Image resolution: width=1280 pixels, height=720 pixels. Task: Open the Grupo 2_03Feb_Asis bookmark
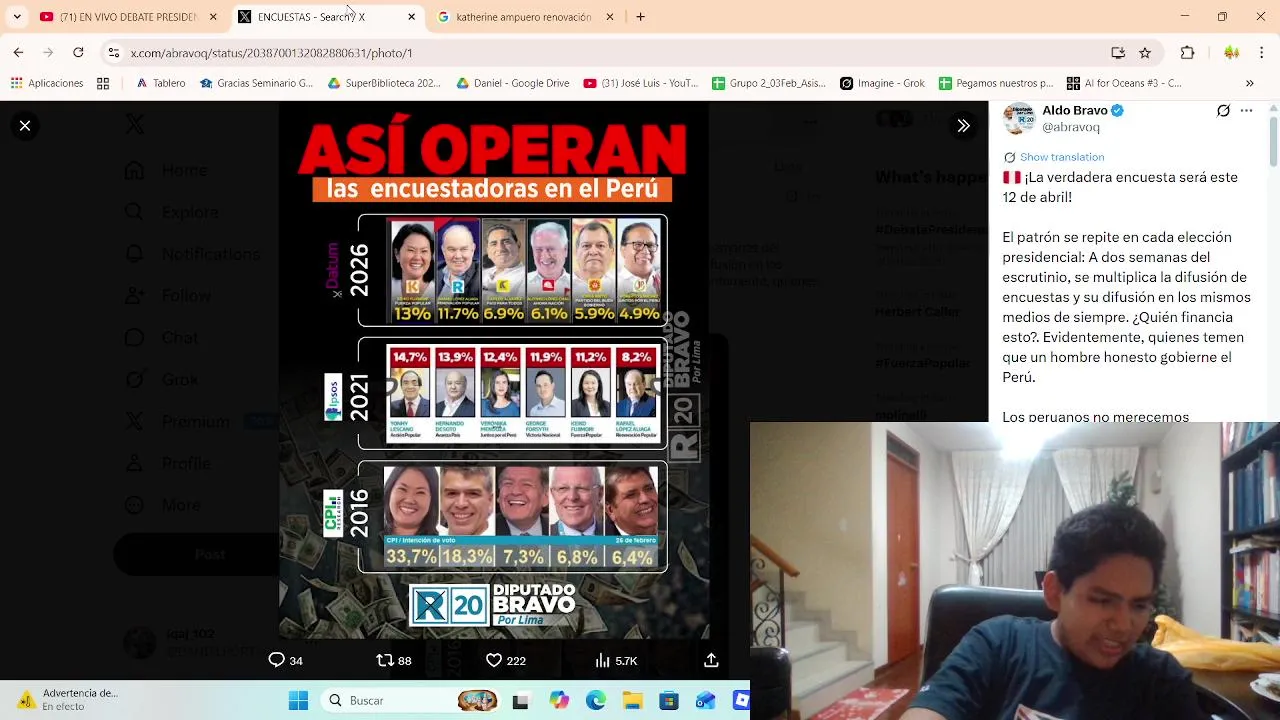[x=769, y=83]
